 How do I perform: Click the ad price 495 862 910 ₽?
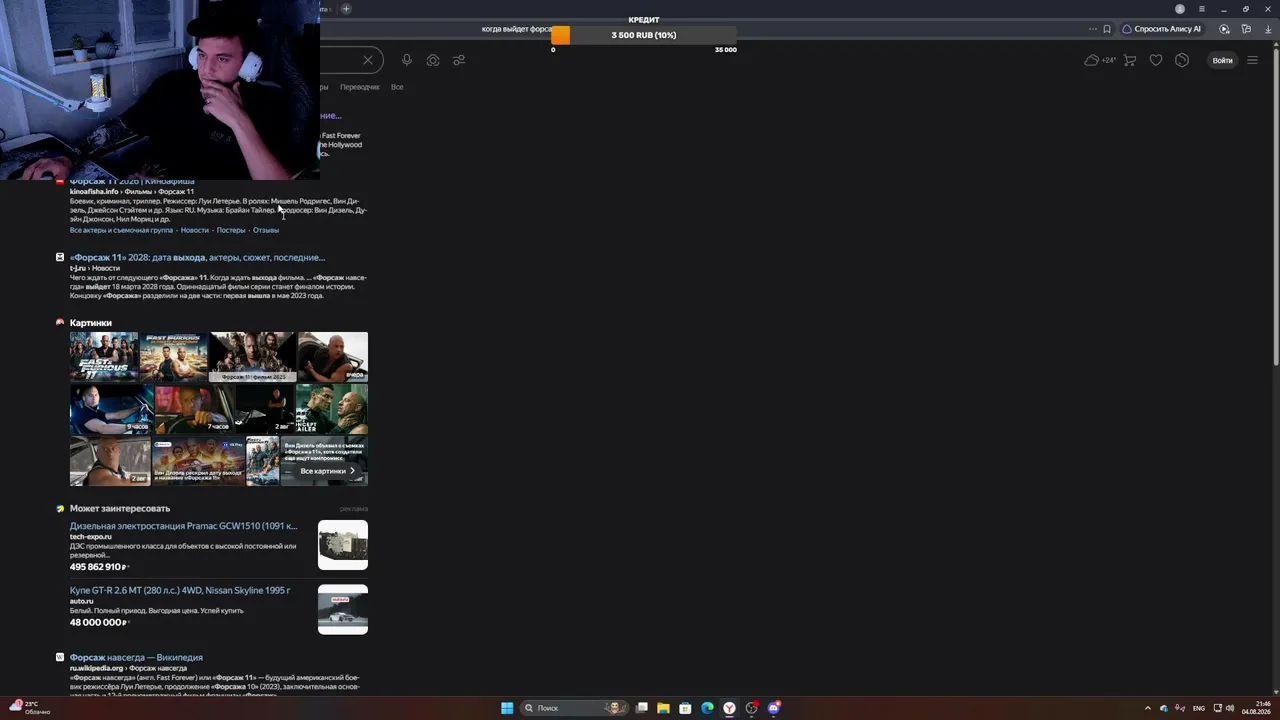[x=97, y=567]
